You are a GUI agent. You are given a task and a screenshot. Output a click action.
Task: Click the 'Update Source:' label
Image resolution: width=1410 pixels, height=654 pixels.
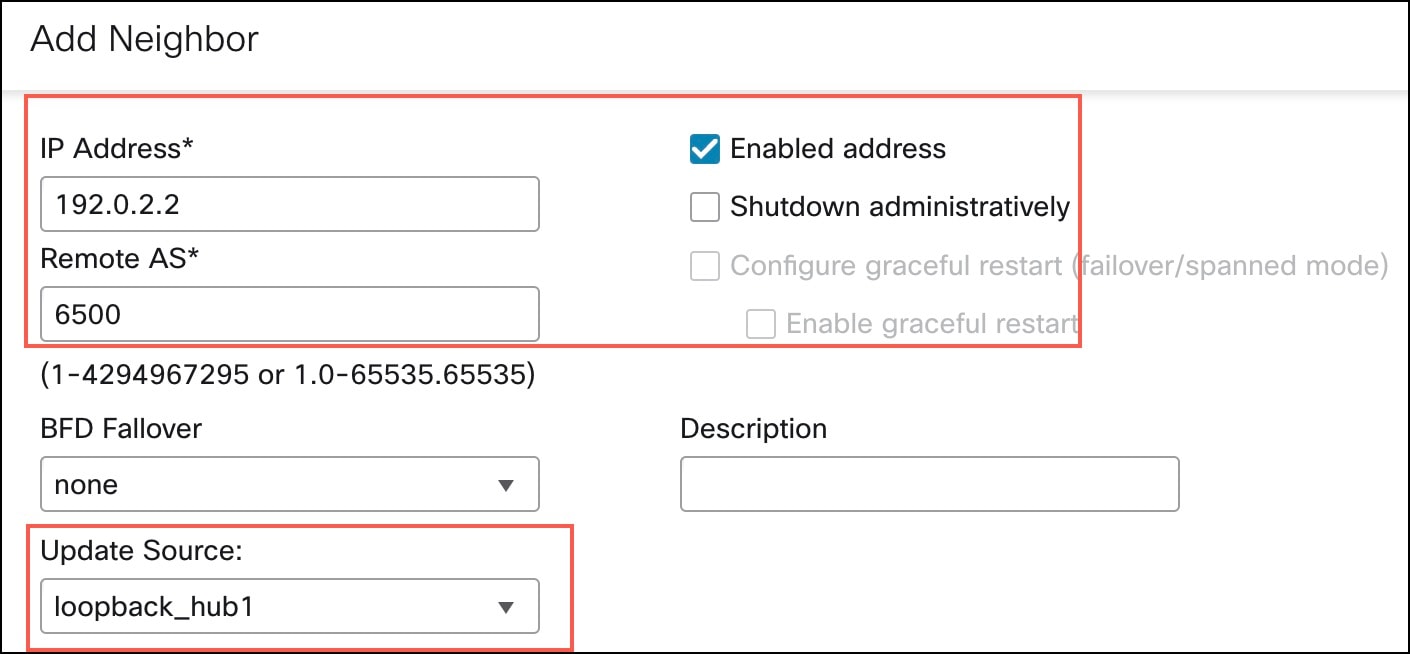pos(141,550)
